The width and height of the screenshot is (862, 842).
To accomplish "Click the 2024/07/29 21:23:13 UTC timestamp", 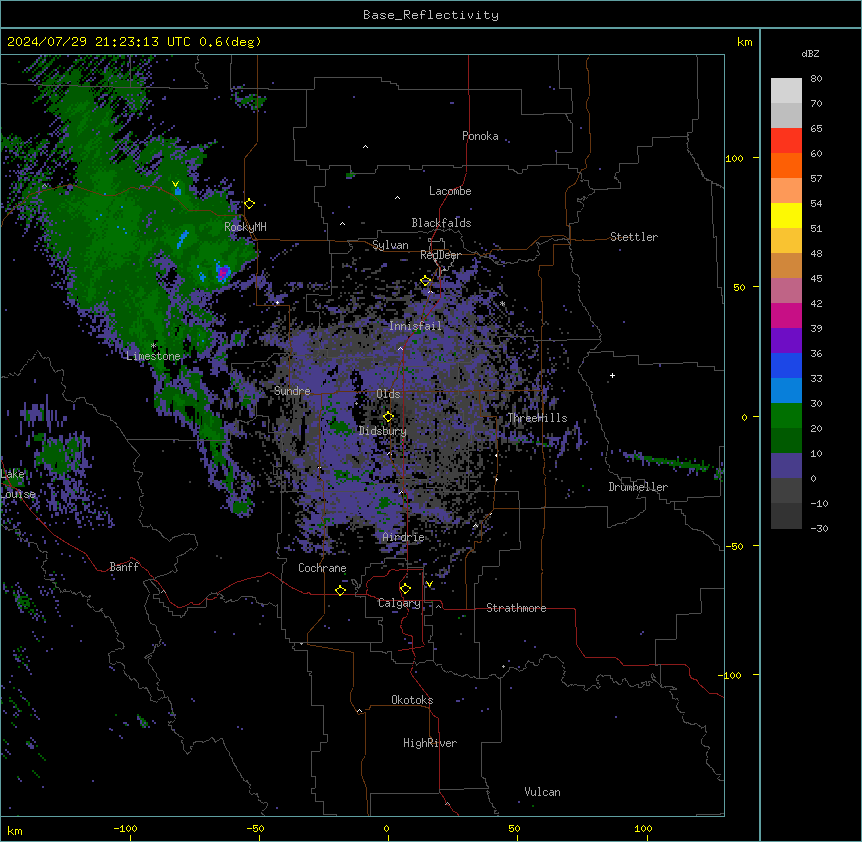I will pos(99,42).
